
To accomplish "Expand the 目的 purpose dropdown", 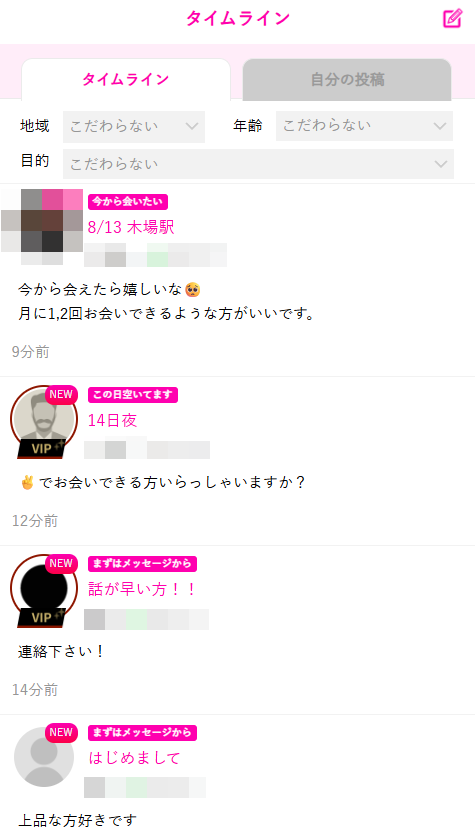I will (258, 164).
